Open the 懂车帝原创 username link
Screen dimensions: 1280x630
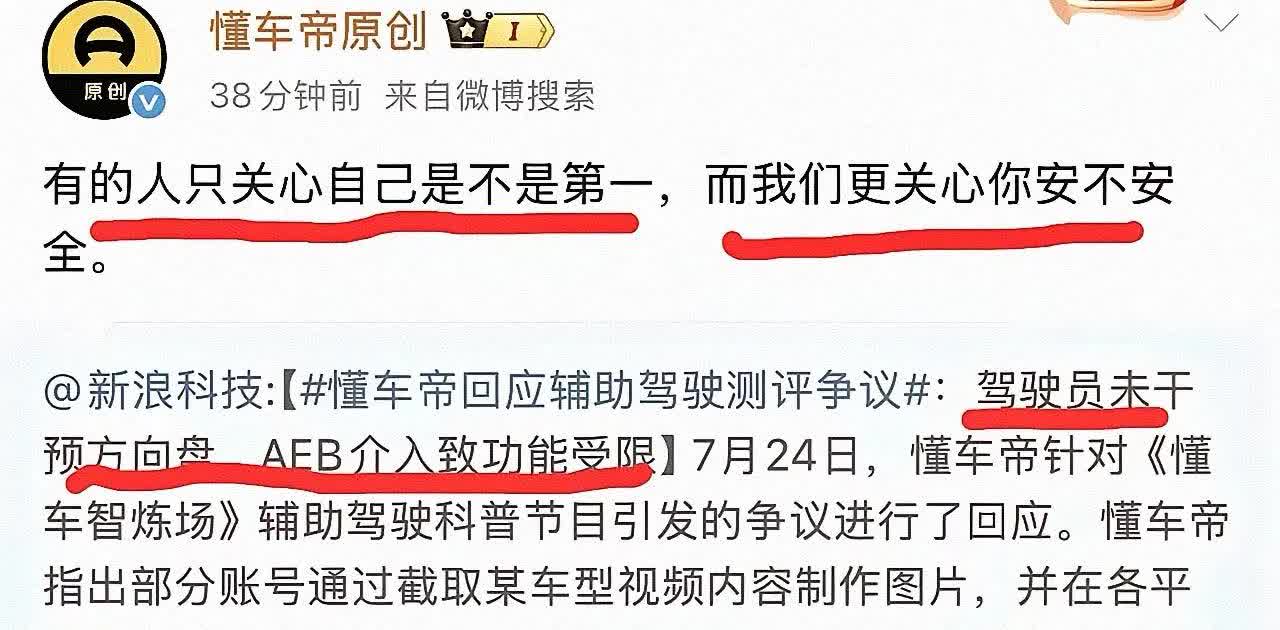(x=319, y=33)
